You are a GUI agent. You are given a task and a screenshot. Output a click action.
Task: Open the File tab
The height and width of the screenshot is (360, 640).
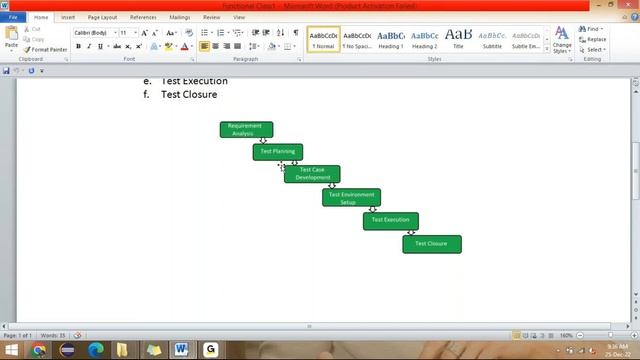point(13,17)
